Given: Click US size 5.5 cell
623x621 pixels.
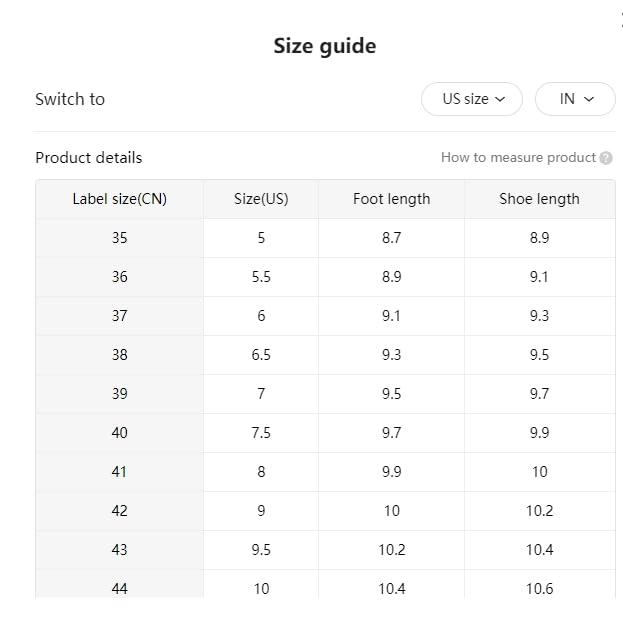Looking at the screenshot, I should point(261,277).
